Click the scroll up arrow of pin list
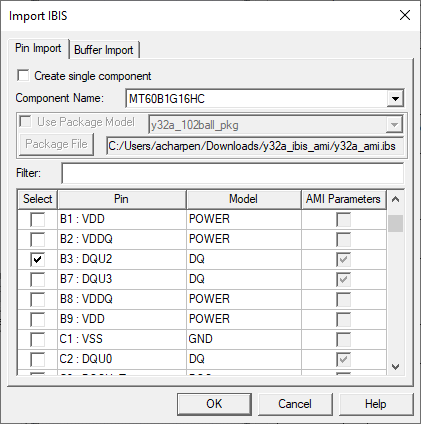Image resolution: width=421 pixels, height=424 pixels. click(396, 199)
